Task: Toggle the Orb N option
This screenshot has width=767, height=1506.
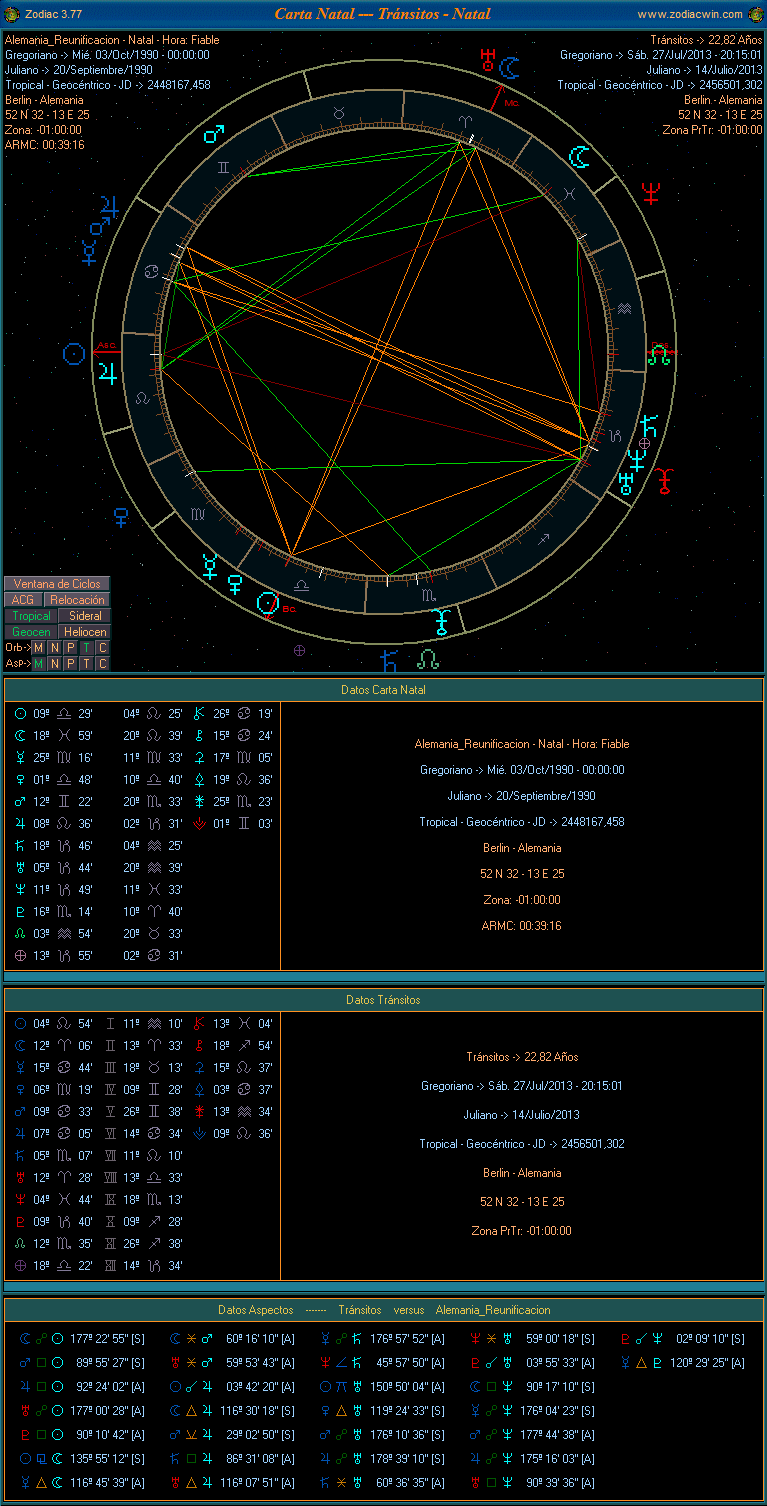Action: [x=54, y=648]
